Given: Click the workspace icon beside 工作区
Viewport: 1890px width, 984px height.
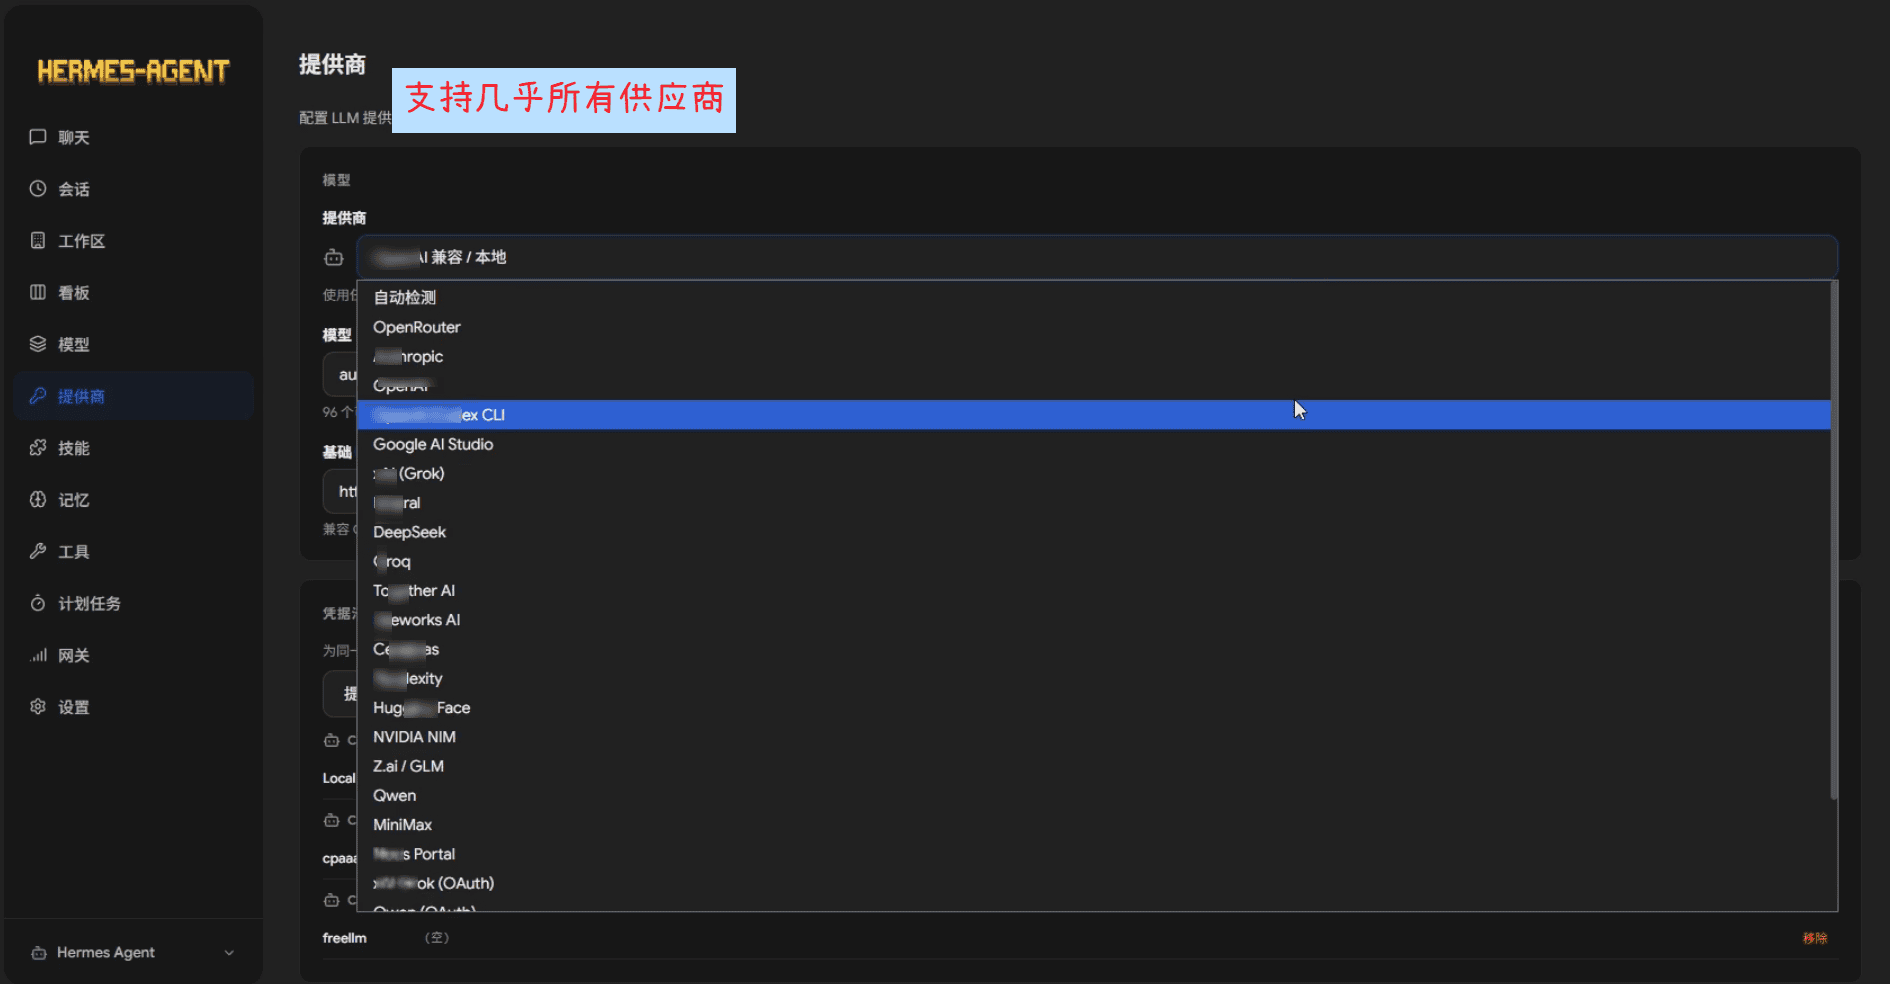Looking at the screenshot, I should [38, 241].
